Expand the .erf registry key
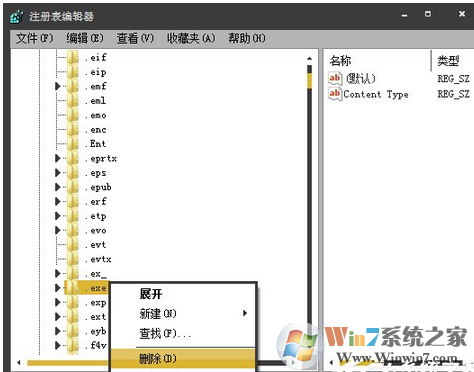The height and width of the screenshot is (372, 474). coord(58,201)
